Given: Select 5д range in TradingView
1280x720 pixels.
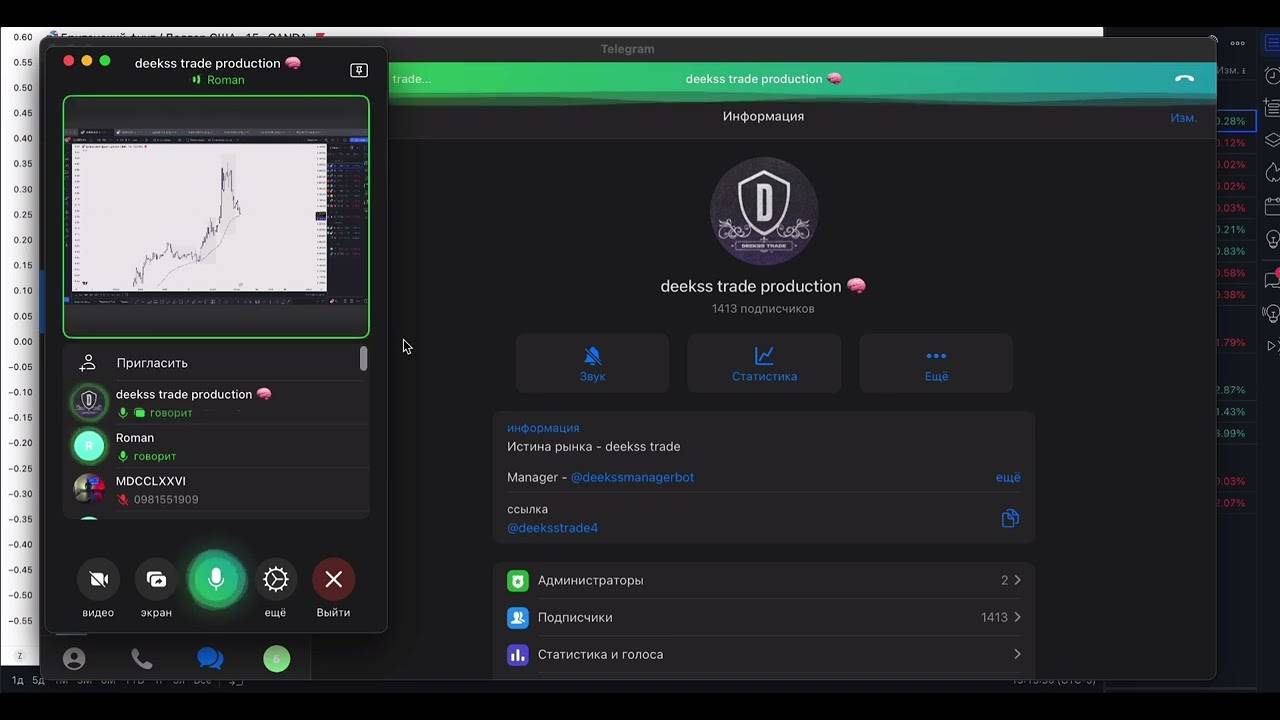Looking at the screenshot, I should [39, 681].
